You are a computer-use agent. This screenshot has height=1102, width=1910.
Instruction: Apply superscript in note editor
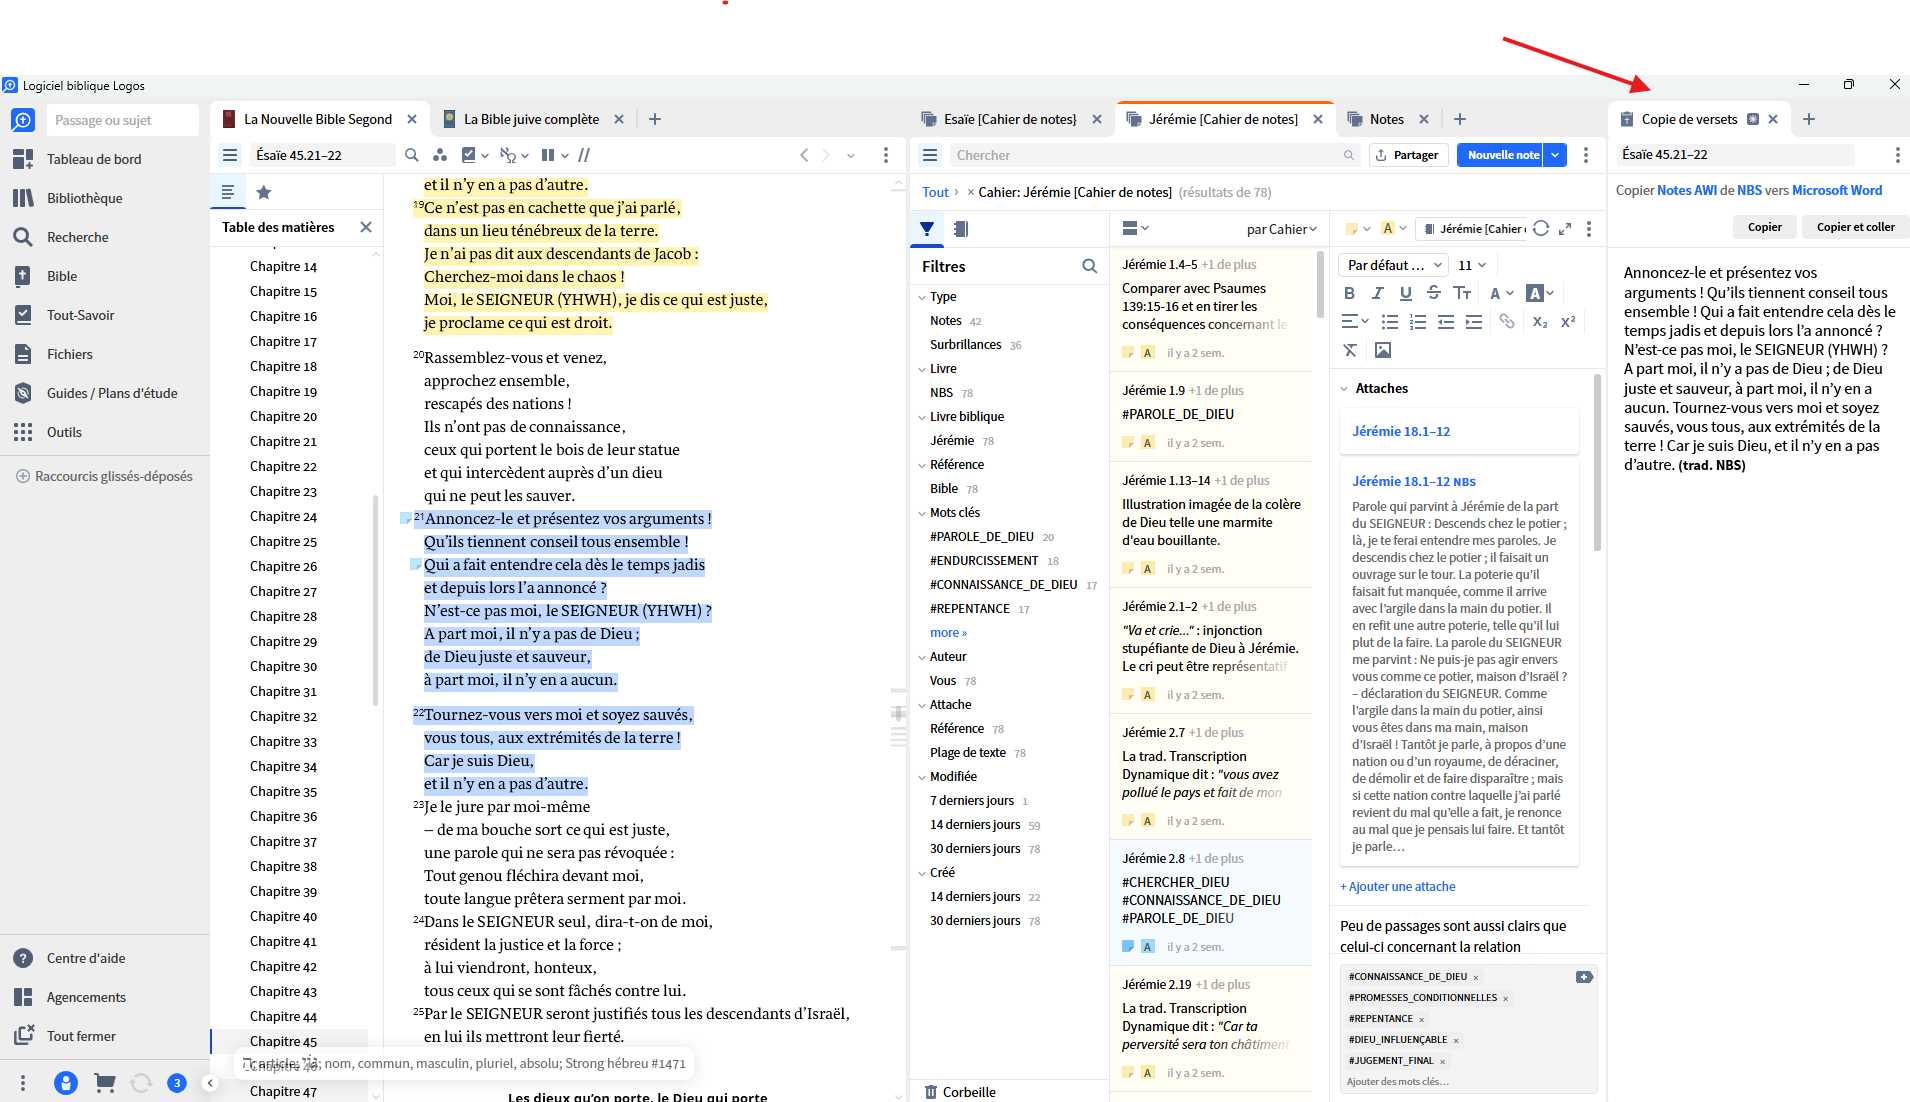[1568, 321]
